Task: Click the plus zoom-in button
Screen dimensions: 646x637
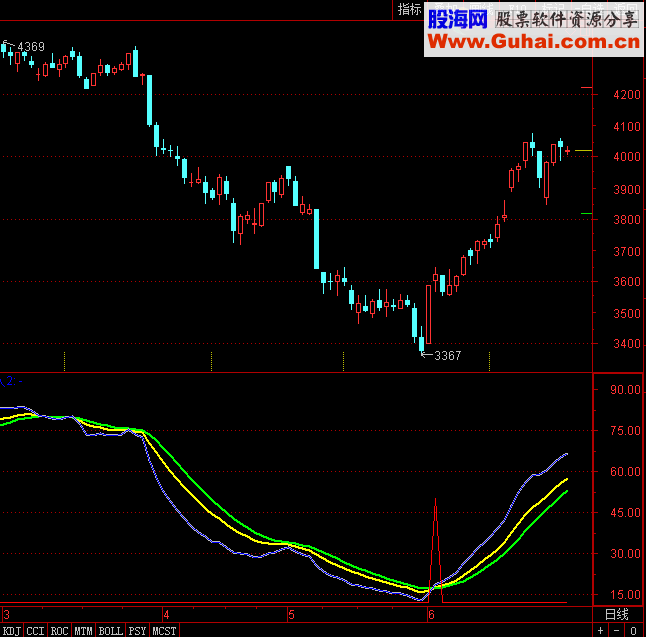Action: pyautogui.click(x=601, y=631)
